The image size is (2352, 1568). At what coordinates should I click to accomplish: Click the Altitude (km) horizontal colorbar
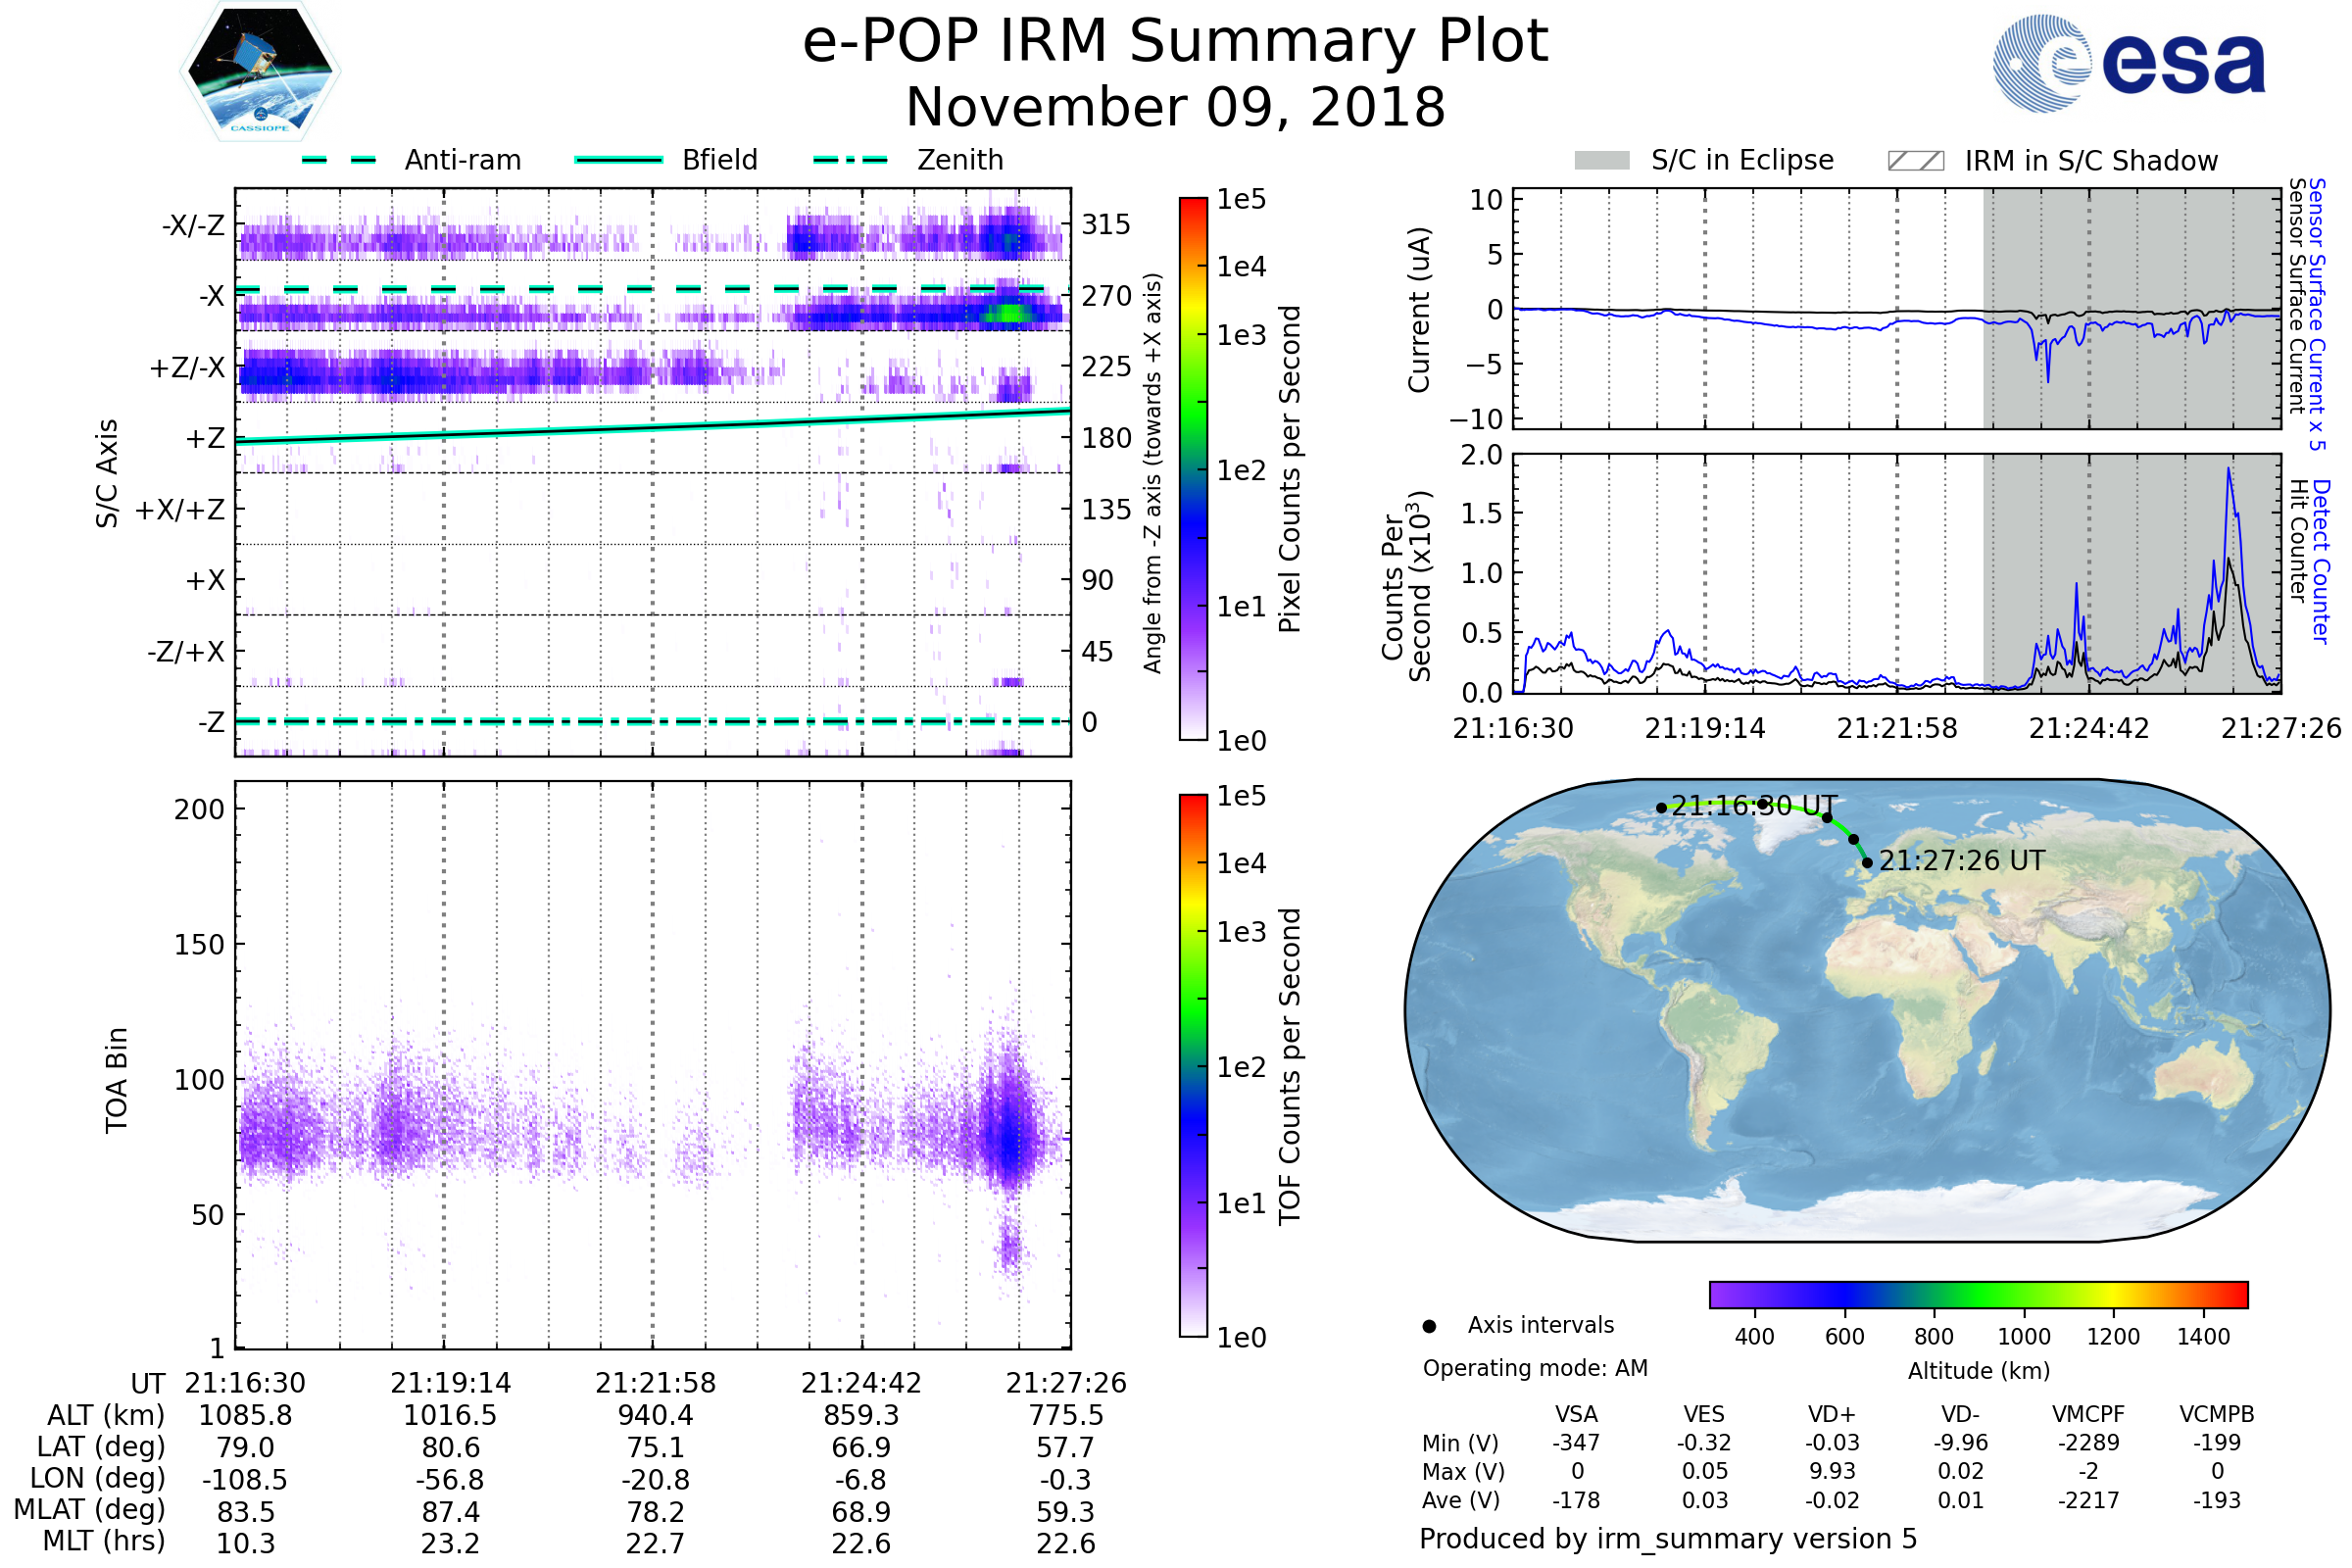pyautogui.click(x=1978, y=1294)
